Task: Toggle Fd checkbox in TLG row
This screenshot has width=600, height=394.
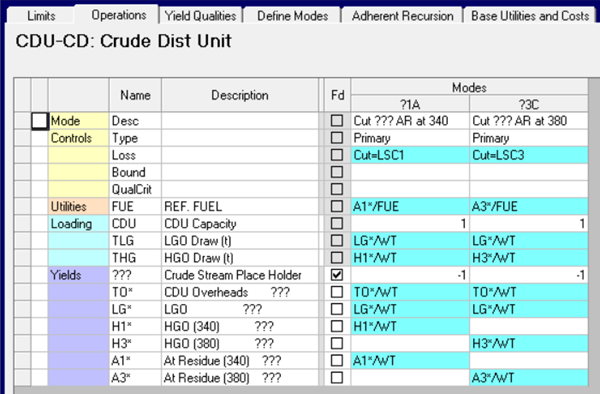Action: pos(337,241)
